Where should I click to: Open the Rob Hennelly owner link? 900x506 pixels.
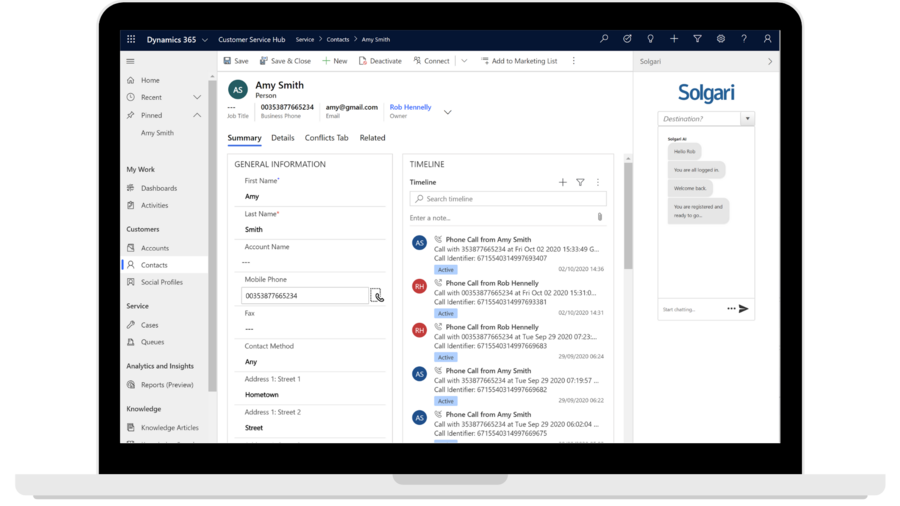(410, 107)
